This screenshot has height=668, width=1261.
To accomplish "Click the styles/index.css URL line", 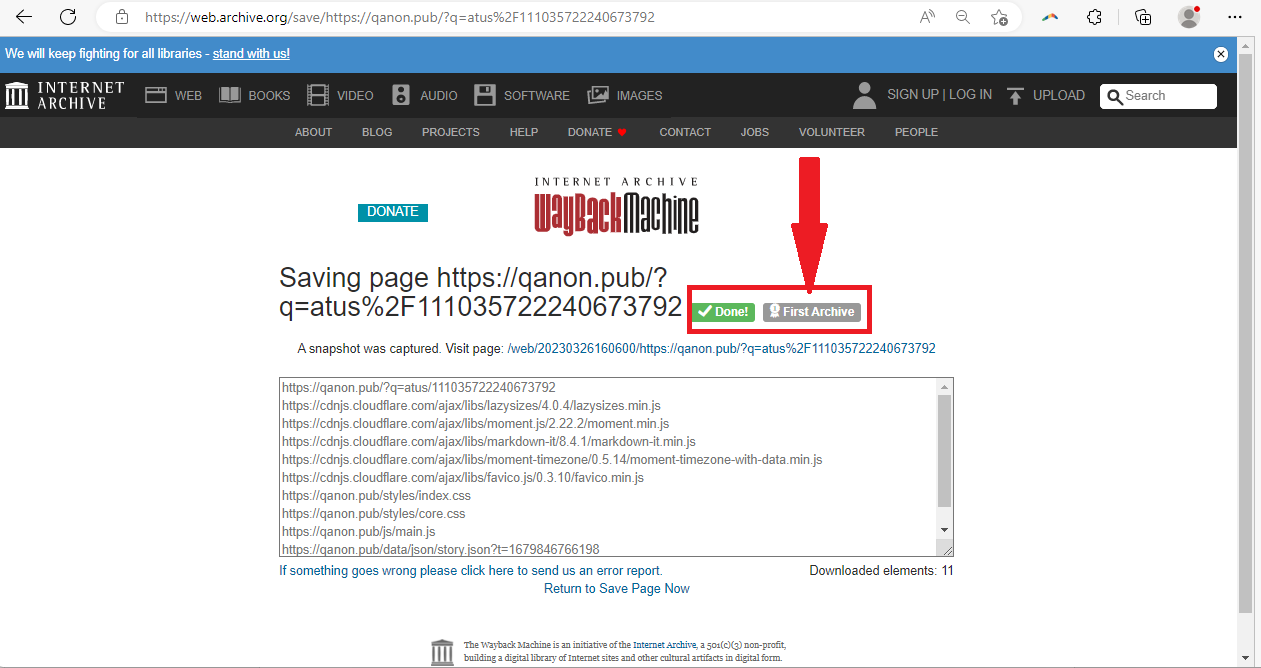I will 376,496.
